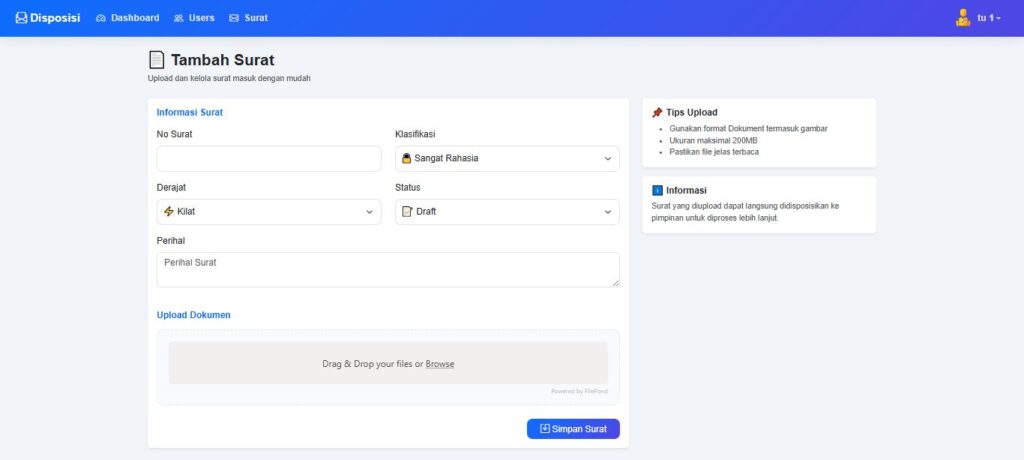Click the Tambah Surat page title

tap(223, 60)
